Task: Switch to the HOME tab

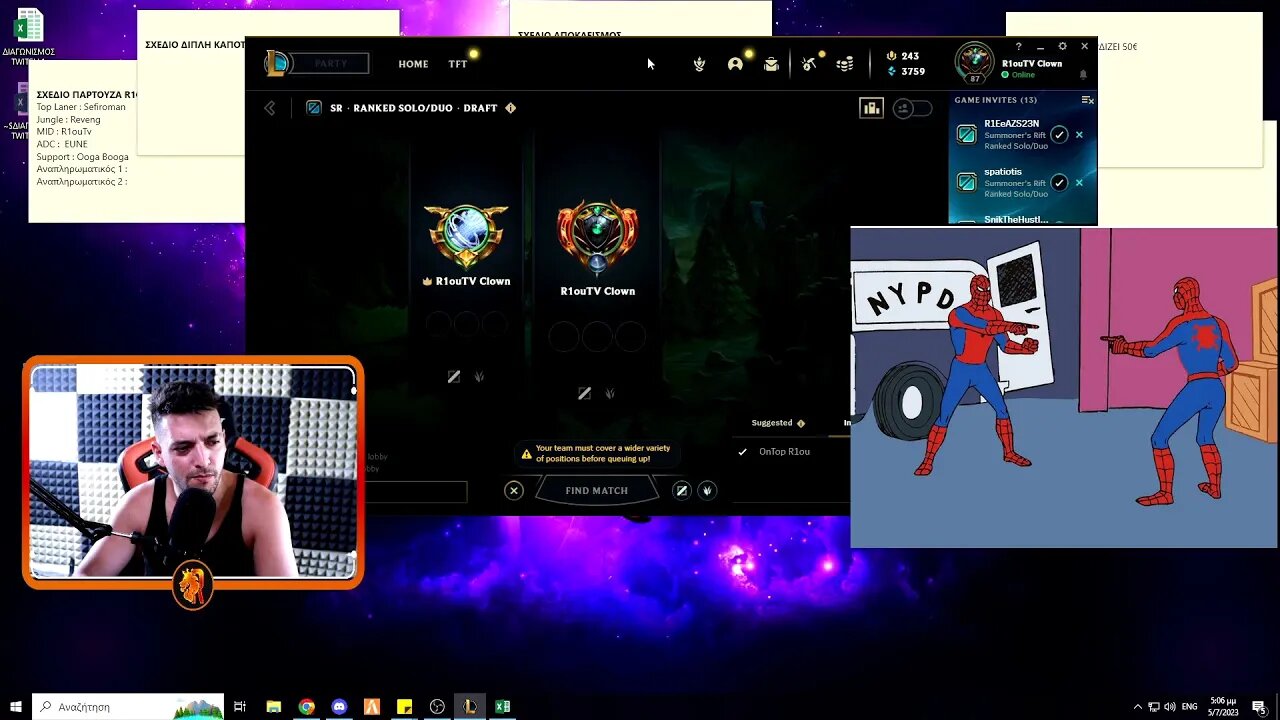Action: pyautogui.click(x=413, y=64)
